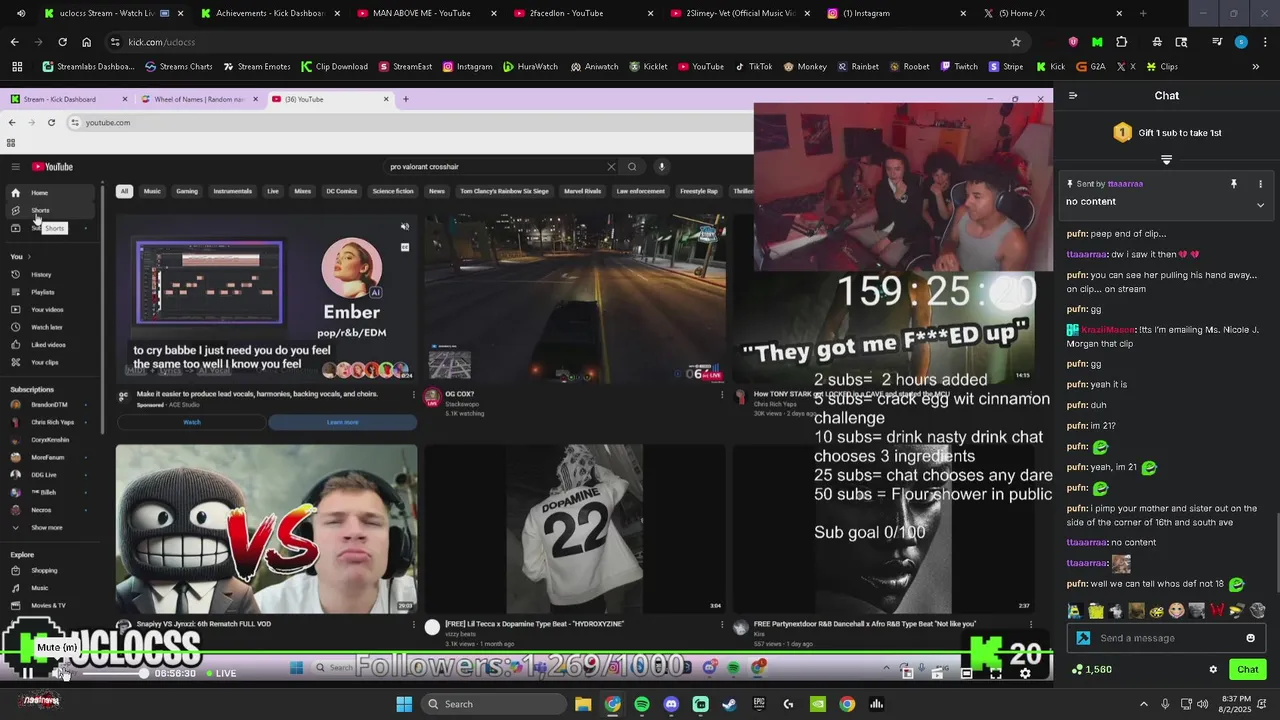Open Streamlabs Dashboard bookmark
Screen dimensions: 1280x720
click(88, 67)
